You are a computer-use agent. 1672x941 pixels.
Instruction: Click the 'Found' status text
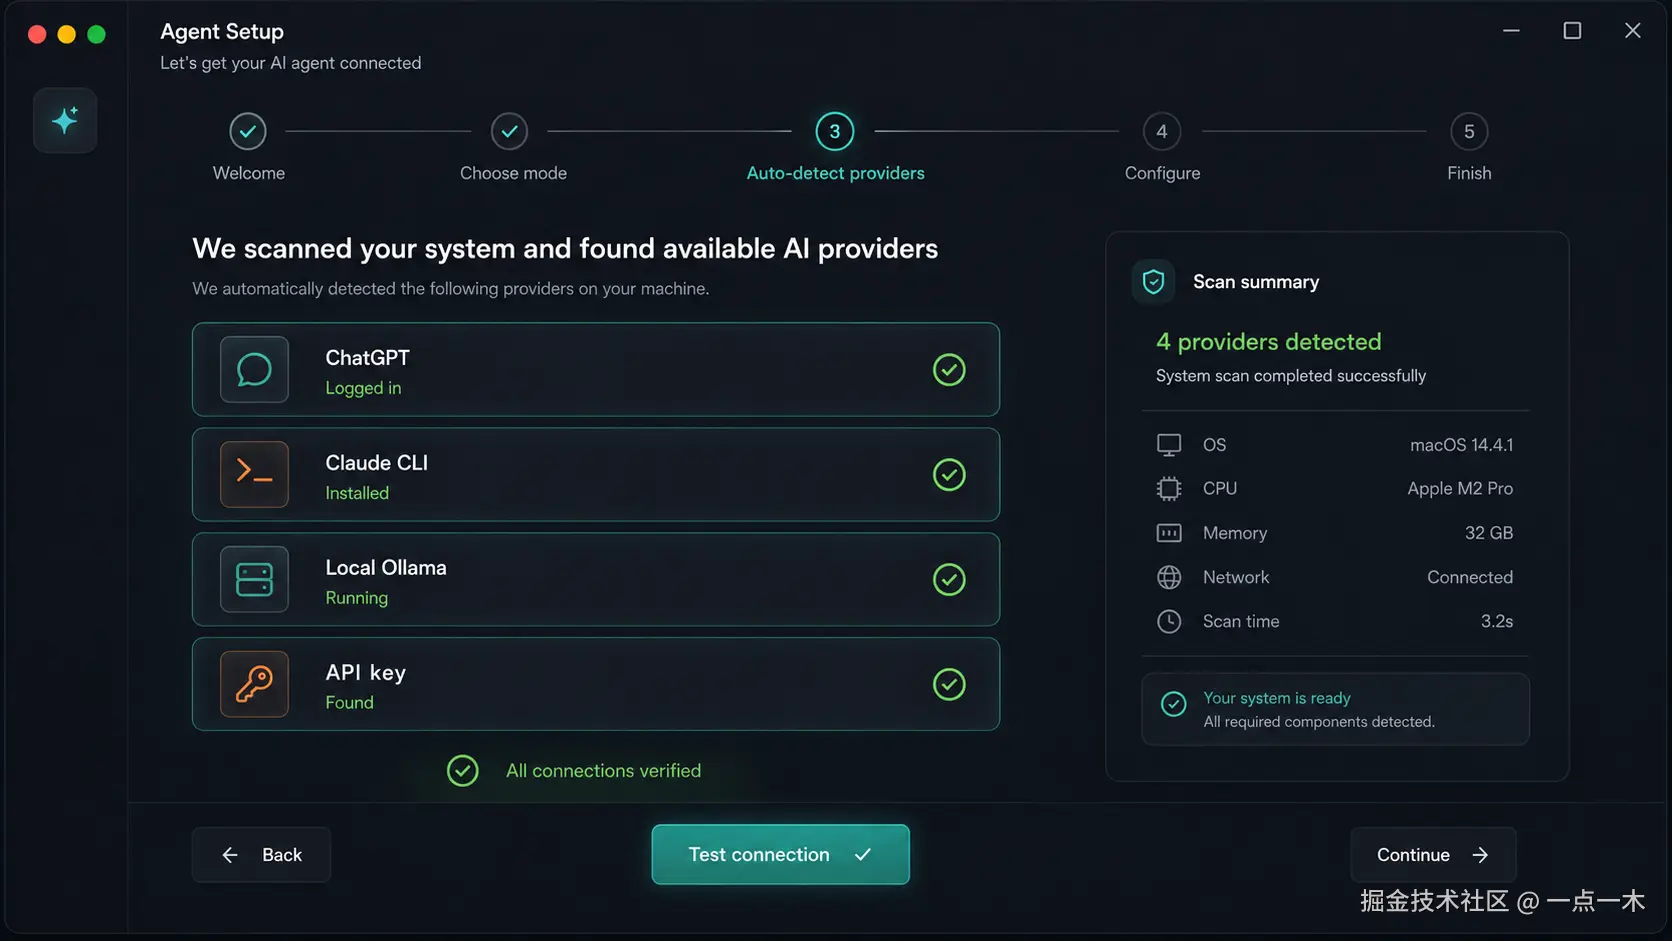pos(349,703)
